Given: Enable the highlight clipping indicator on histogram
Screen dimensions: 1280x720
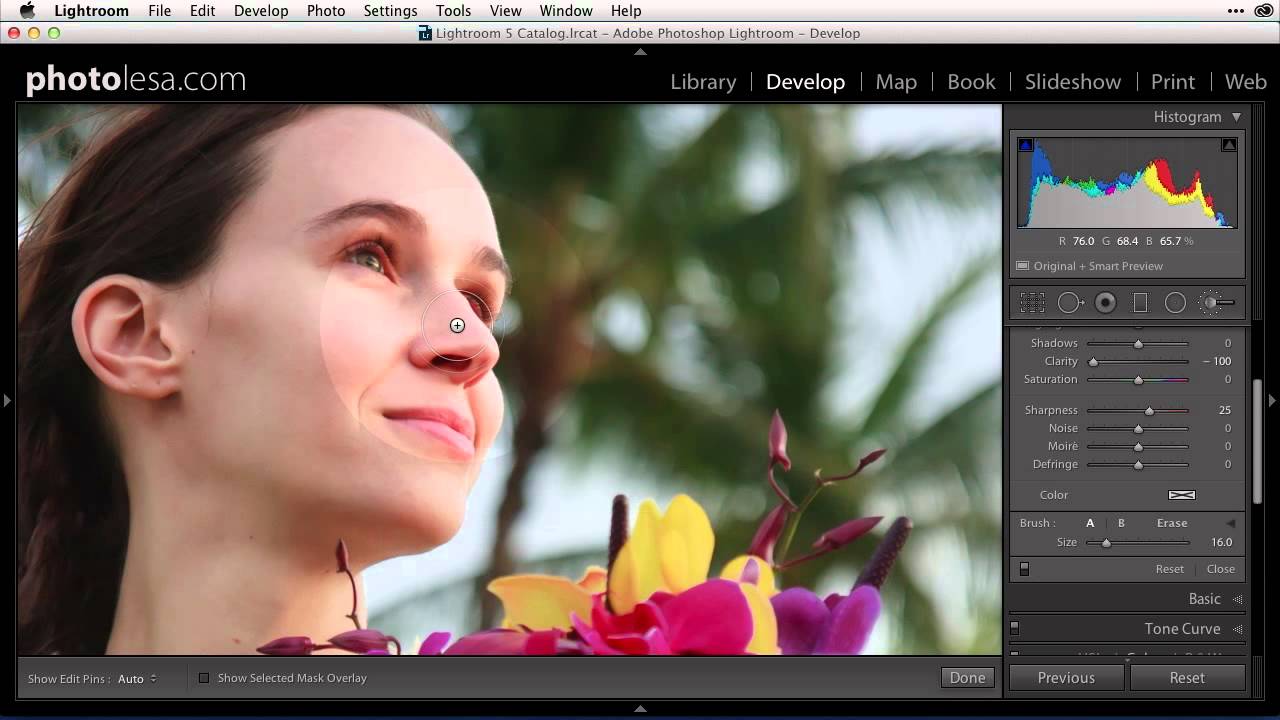Looking at the screenshot, I should tap(1228, 144).
